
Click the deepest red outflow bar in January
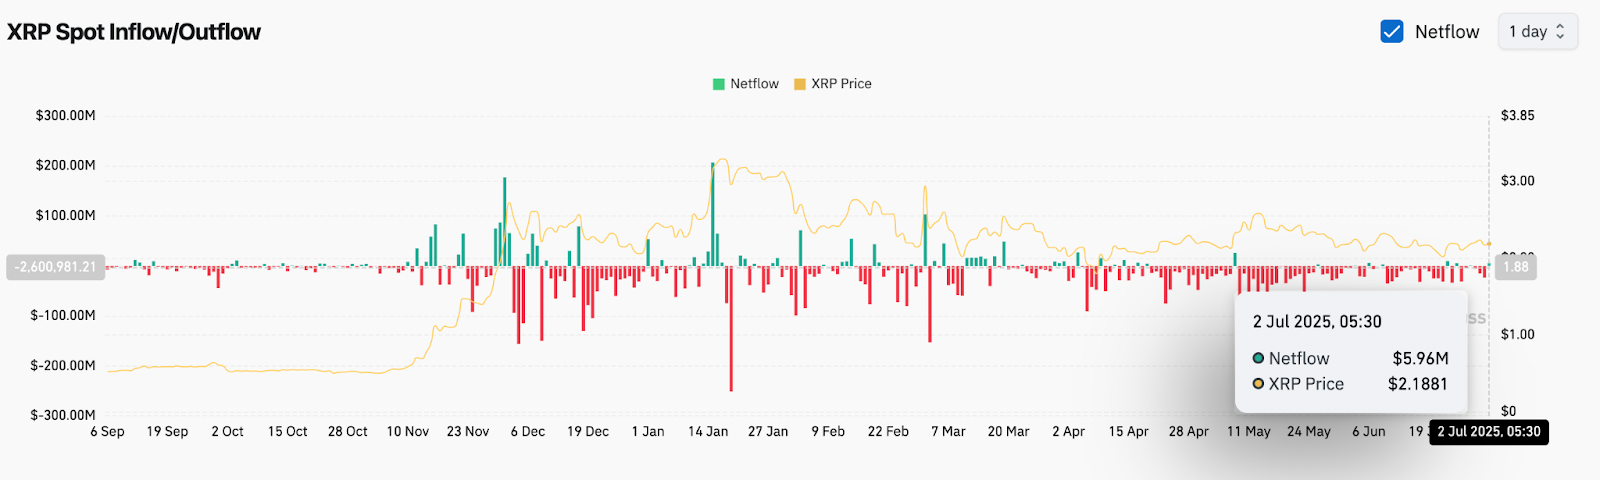tap(731, 330)
